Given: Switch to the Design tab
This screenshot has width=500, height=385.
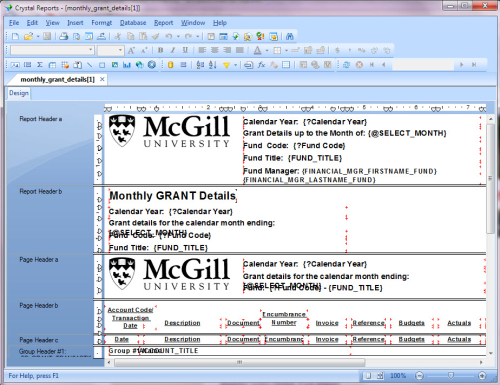Looking at the screenshot, I should pyautogui.click(x=19, y=93).
